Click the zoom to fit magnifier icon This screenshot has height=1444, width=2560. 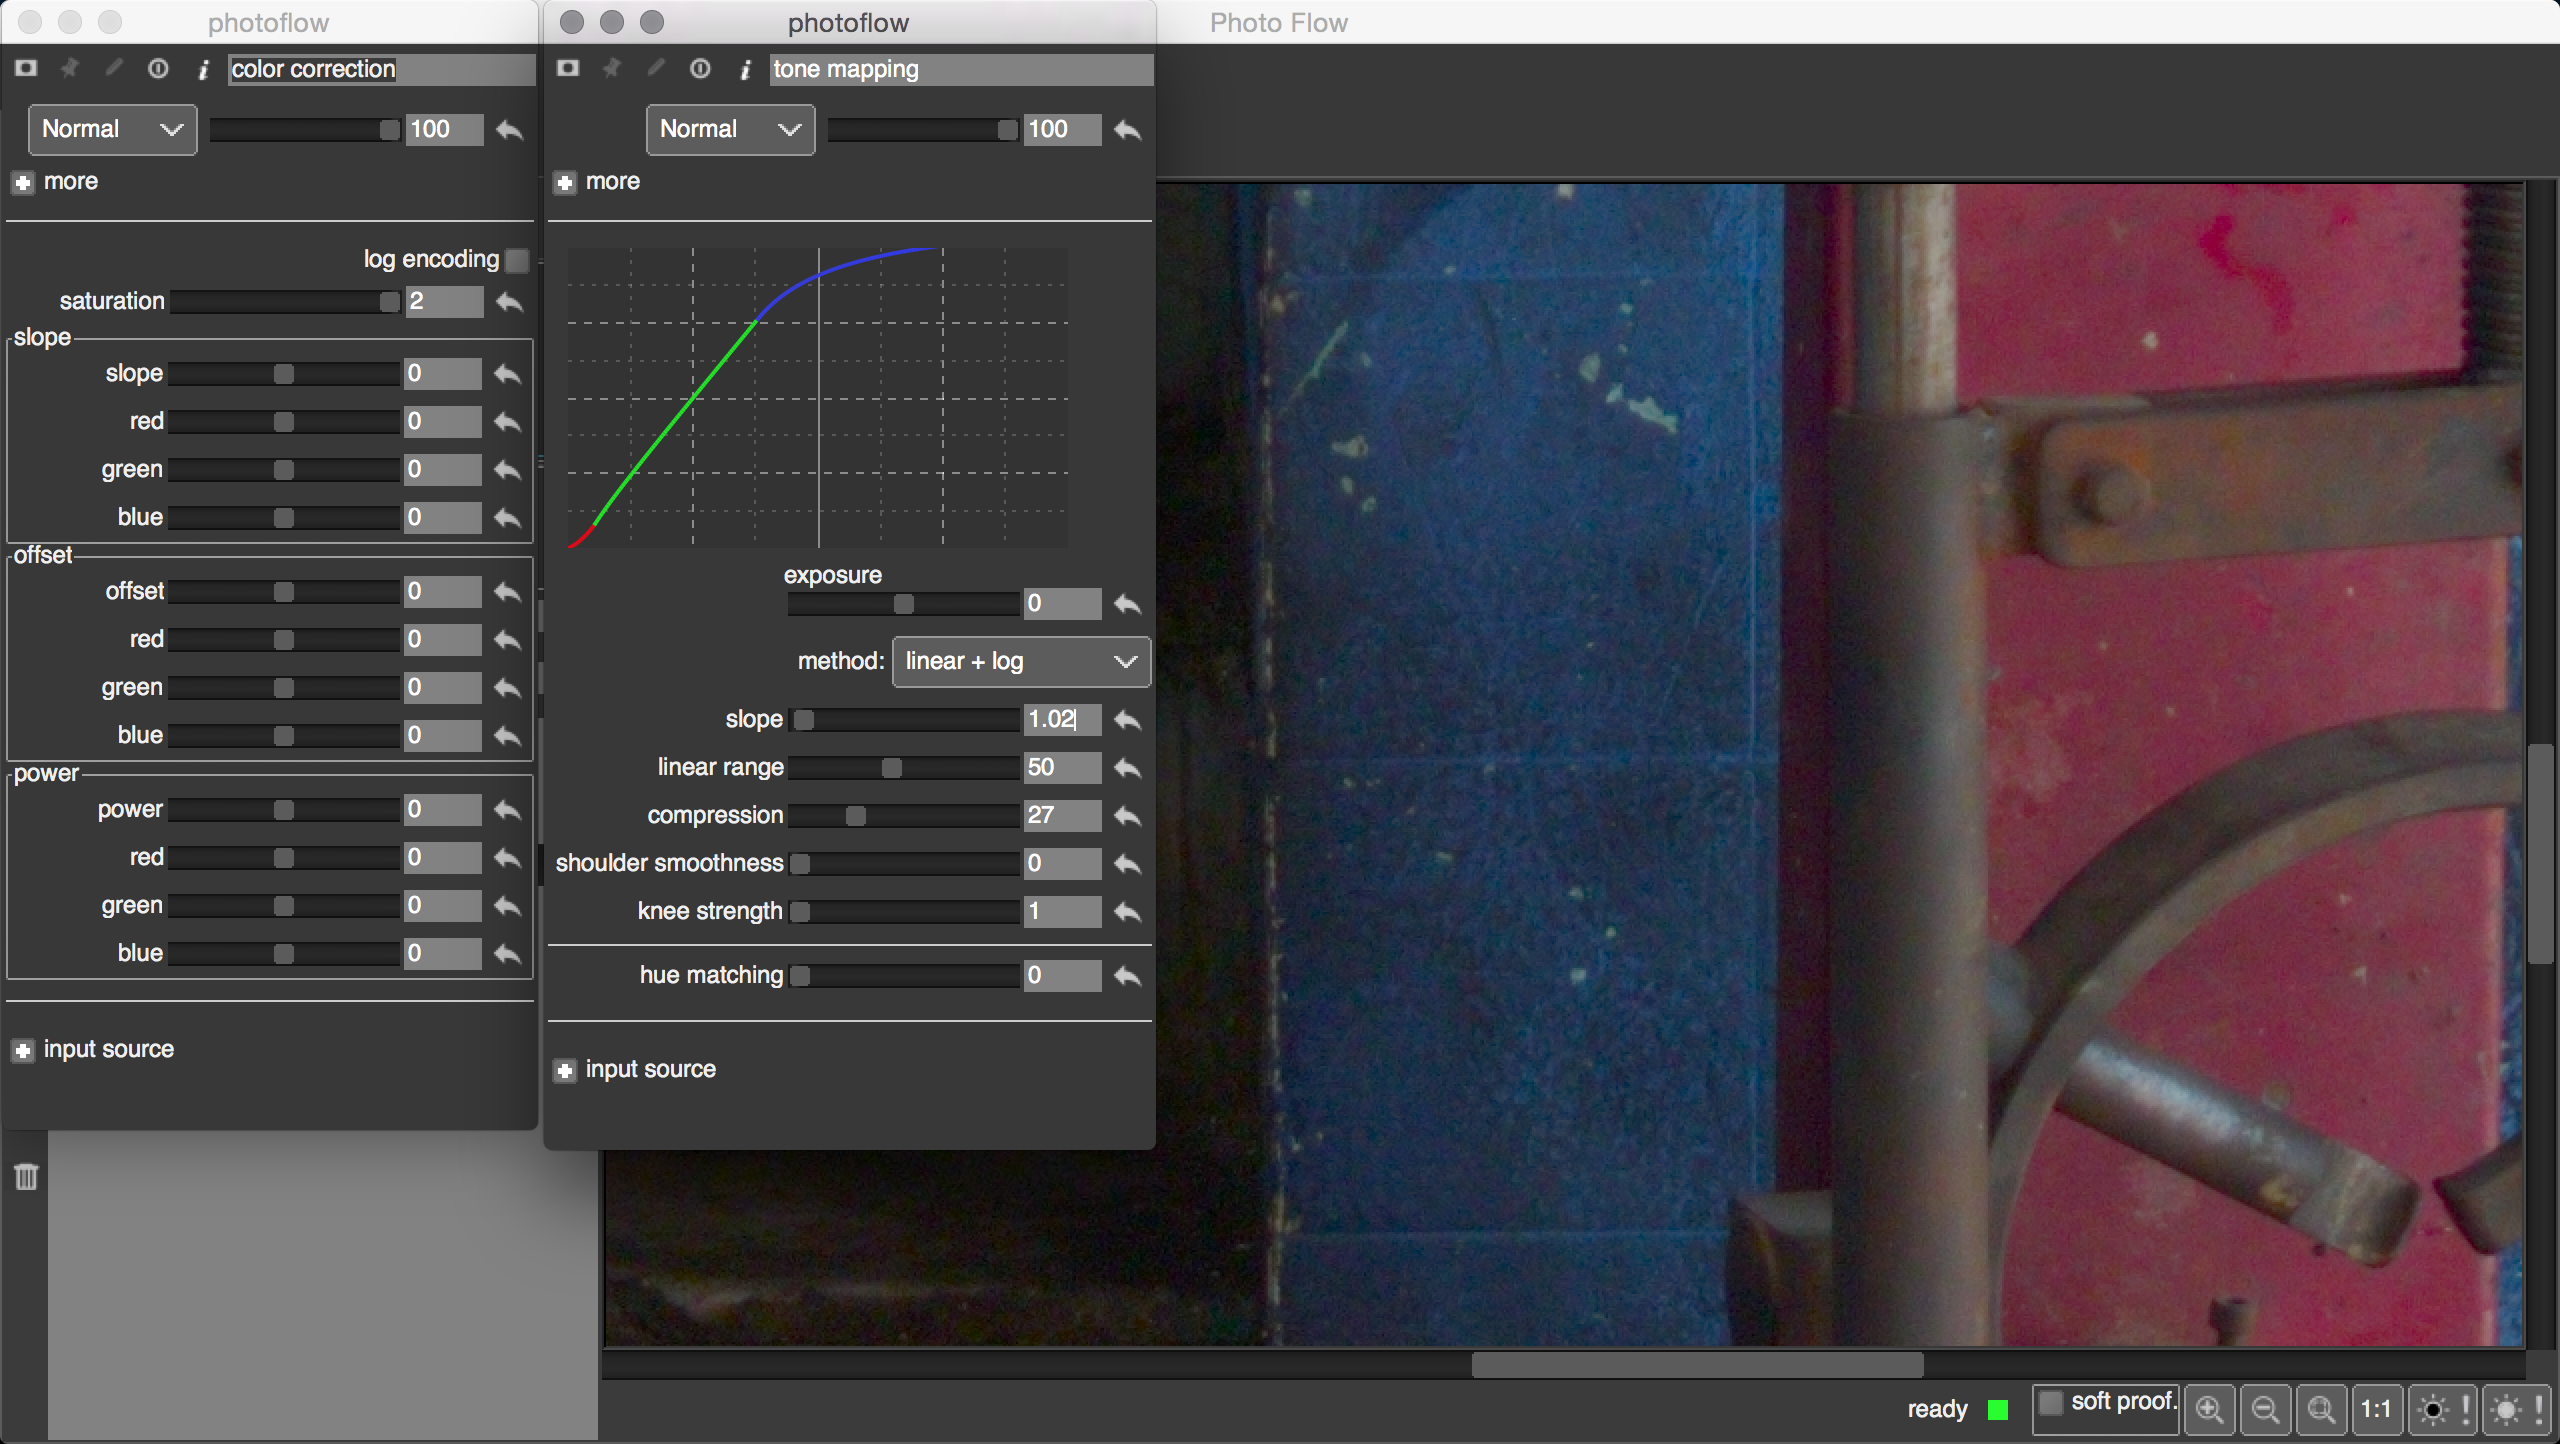point(2321,1410)
